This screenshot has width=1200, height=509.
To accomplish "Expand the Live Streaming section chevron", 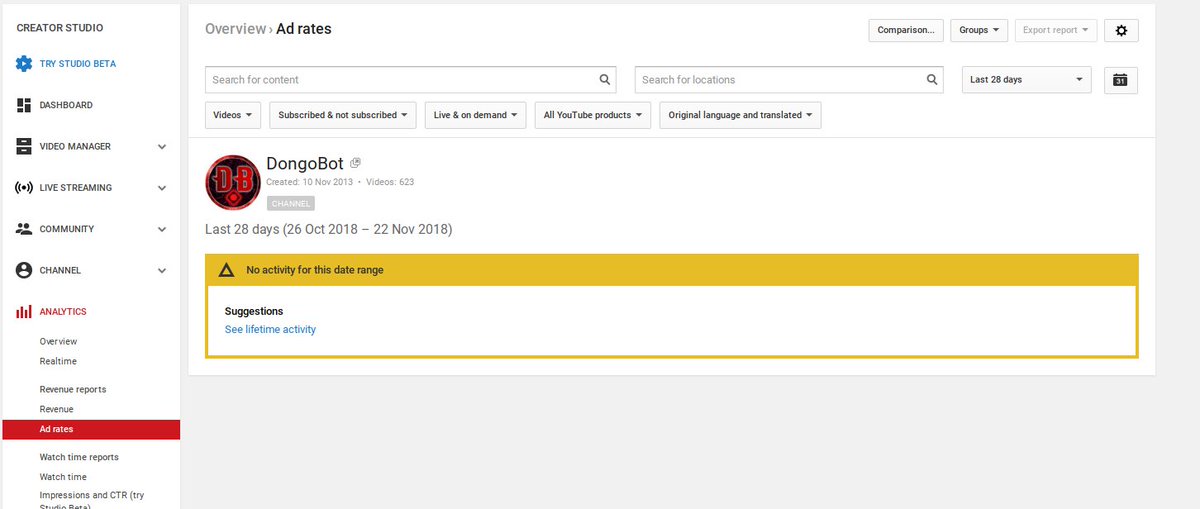I will [162, 188].
